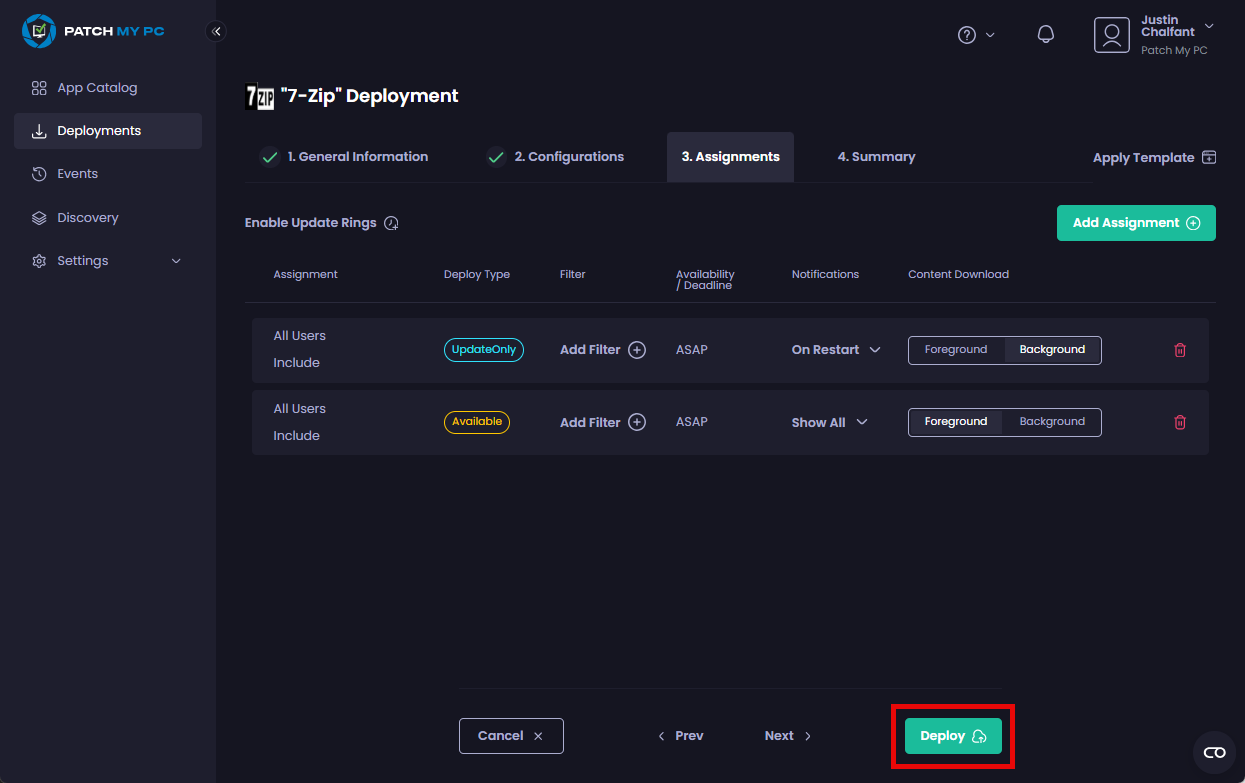Click the Apply Template icon
The width and height of the screenshot is (1245, 783).
tap(1209, 157)
